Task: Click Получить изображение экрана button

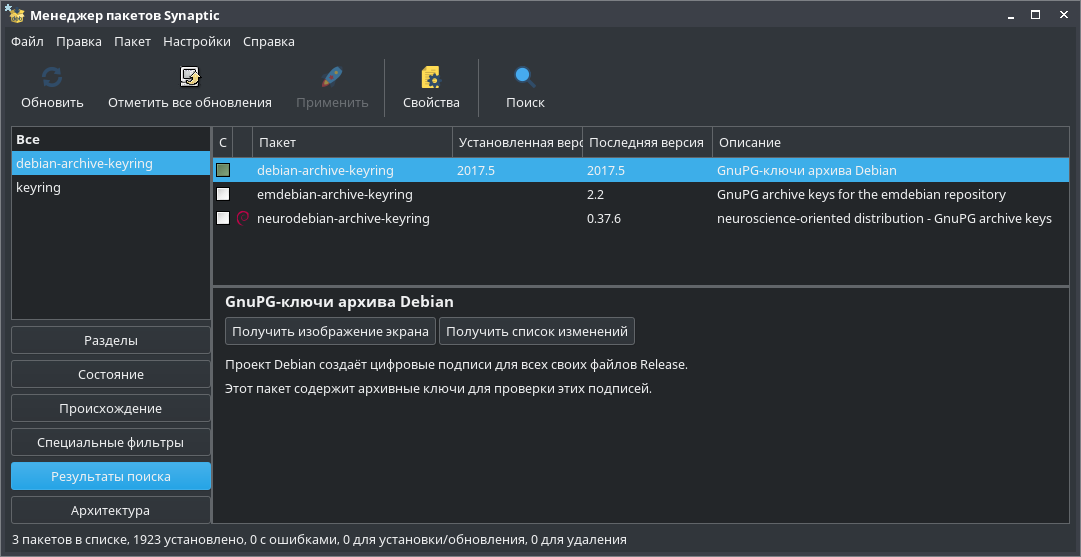Action: 330,331
